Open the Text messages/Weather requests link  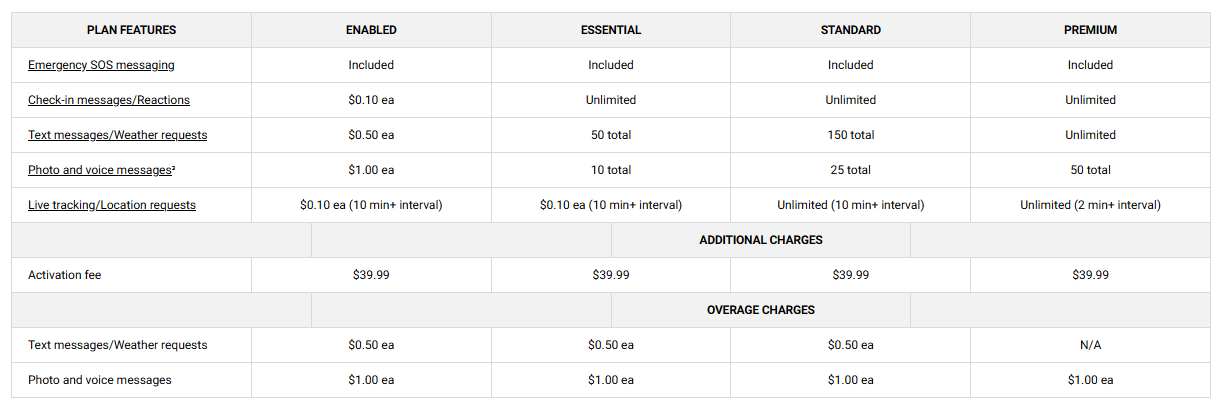pyautogui.click(x=118, y=135)
